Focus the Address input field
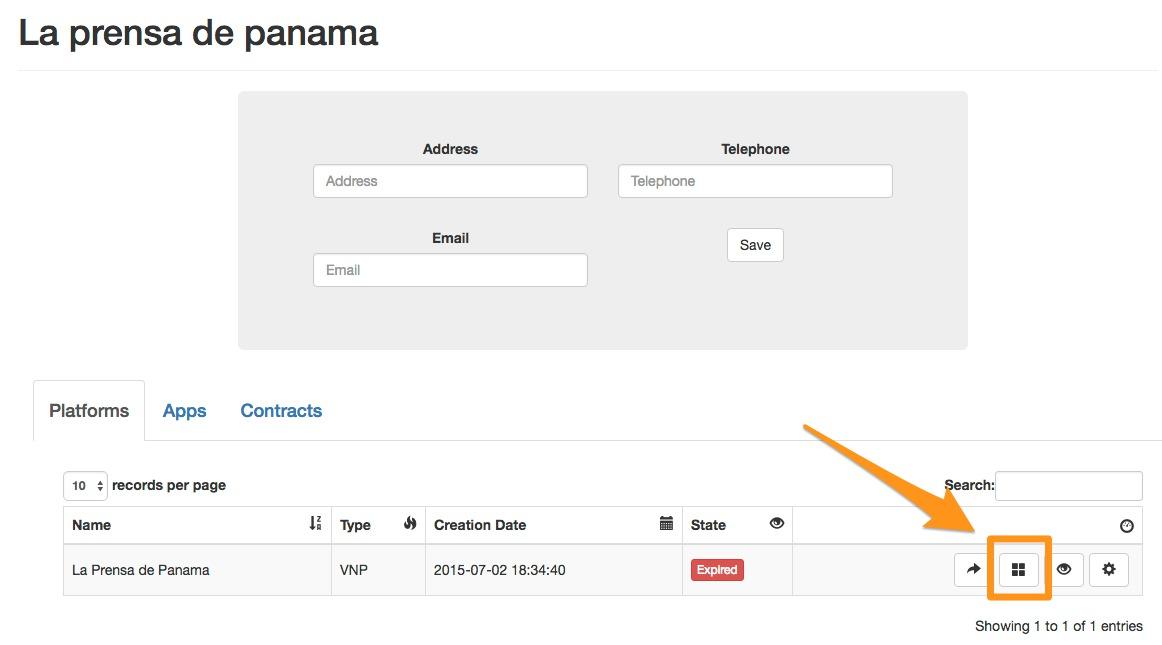1162x645 pixels. [450, 182]
